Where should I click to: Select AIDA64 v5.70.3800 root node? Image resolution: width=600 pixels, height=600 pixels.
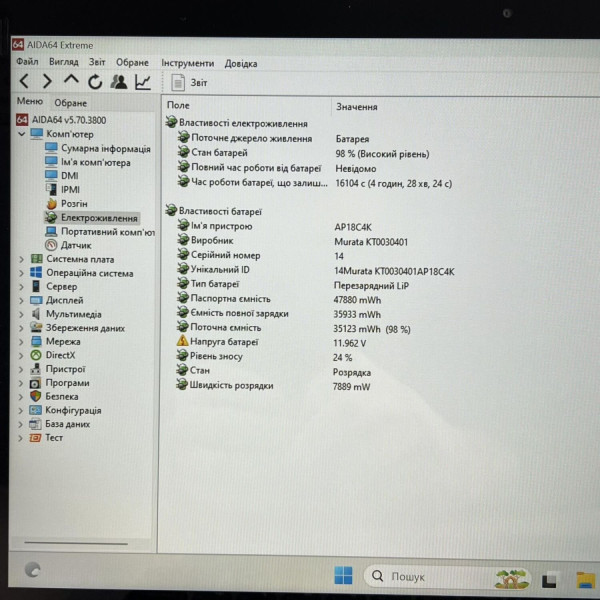[x=61, y=120]
